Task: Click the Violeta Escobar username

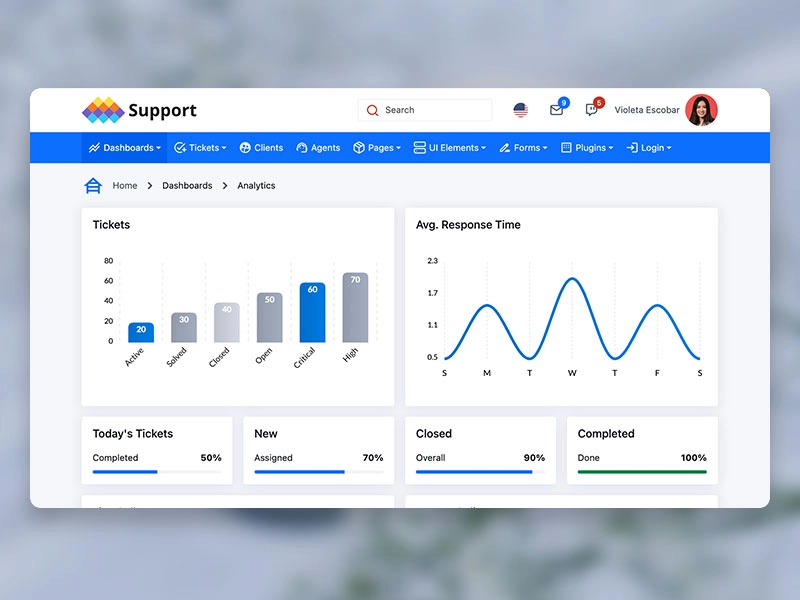Action: pos(647,110)
